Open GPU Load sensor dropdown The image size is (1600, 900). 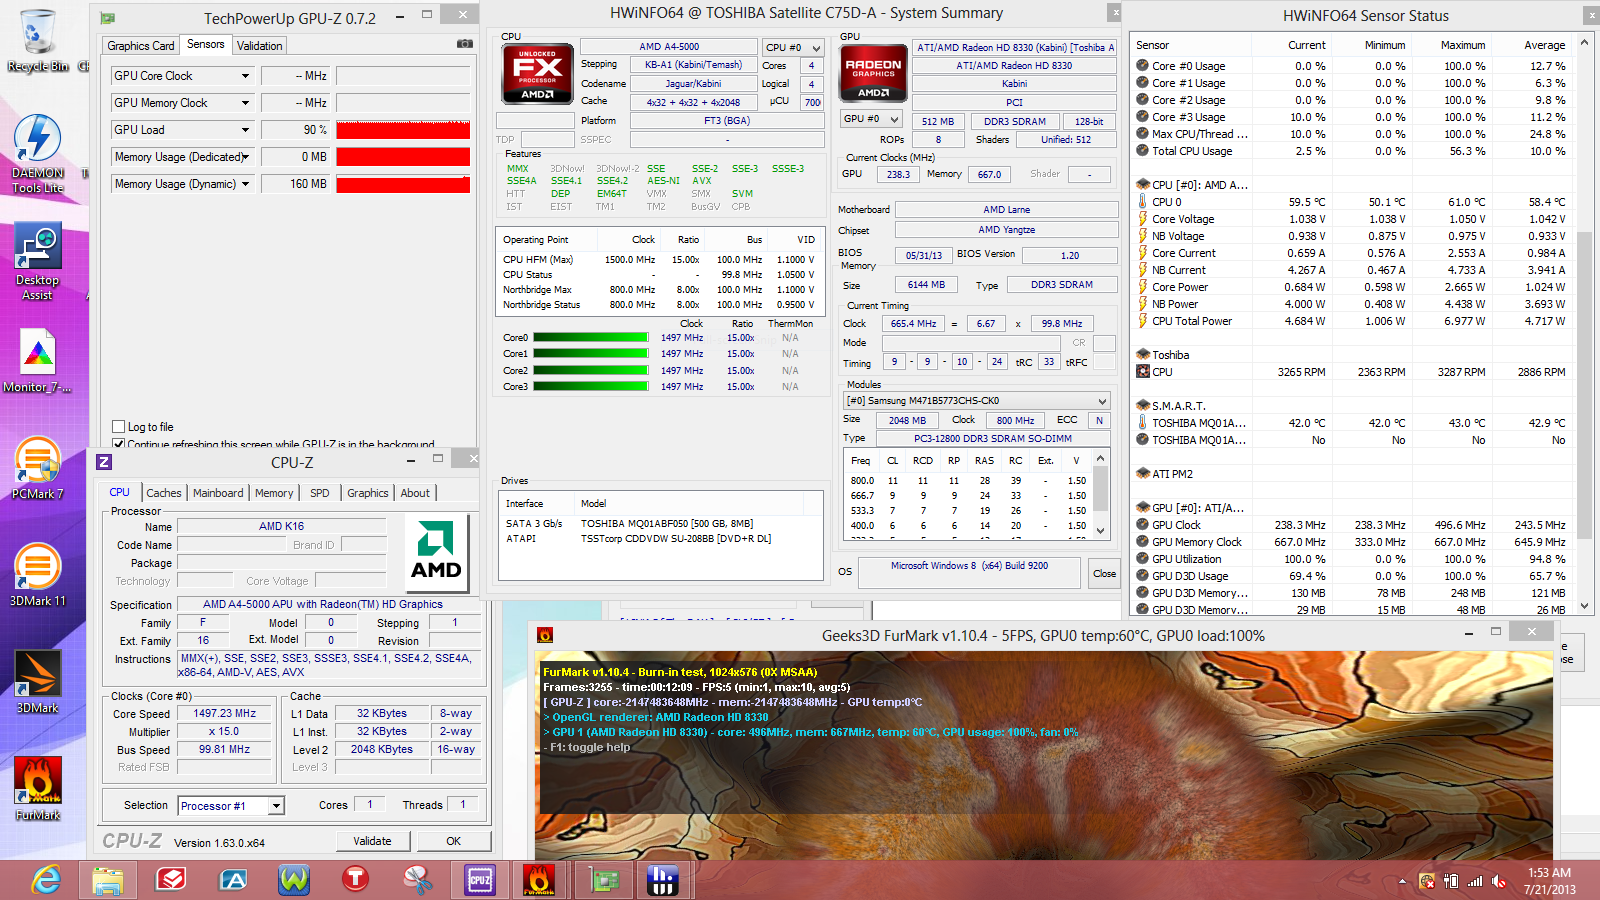tap(245, 130)
